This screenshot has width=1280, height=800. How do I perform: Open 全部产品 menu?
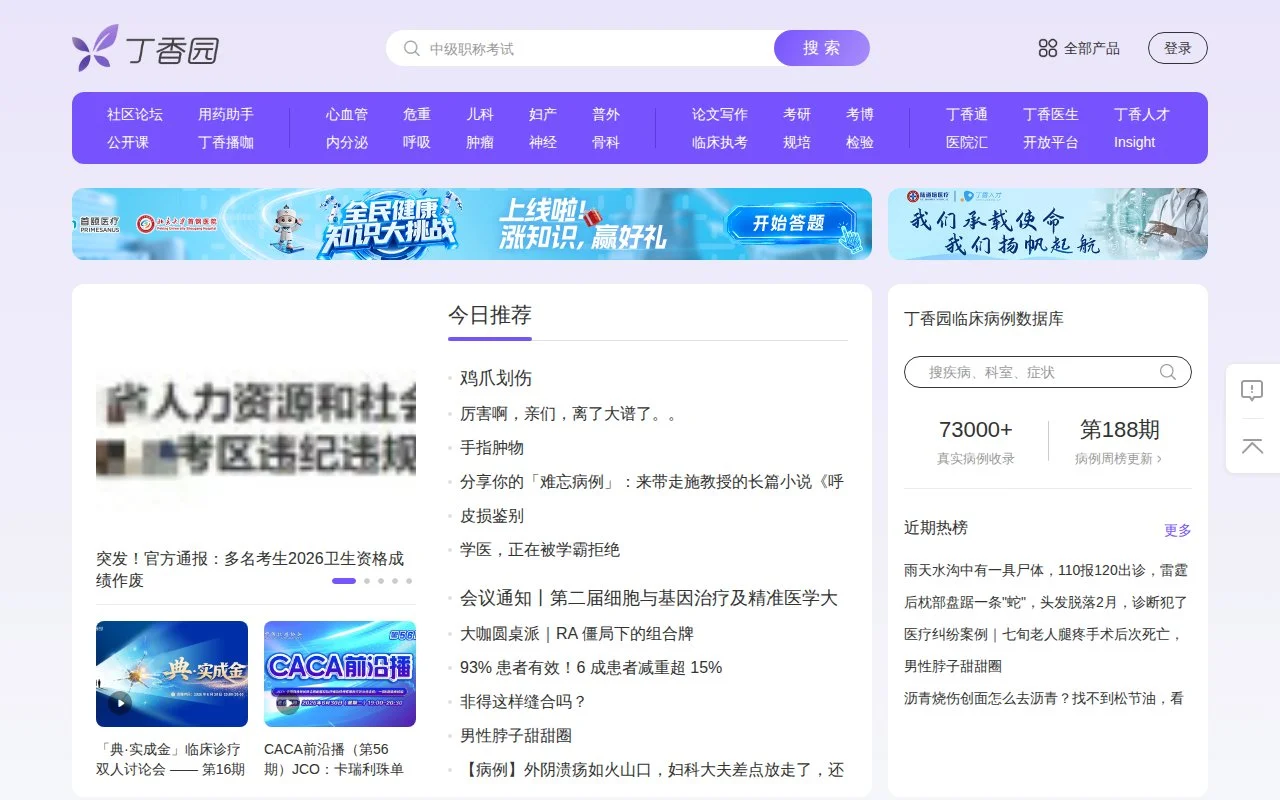[1092, 48]
